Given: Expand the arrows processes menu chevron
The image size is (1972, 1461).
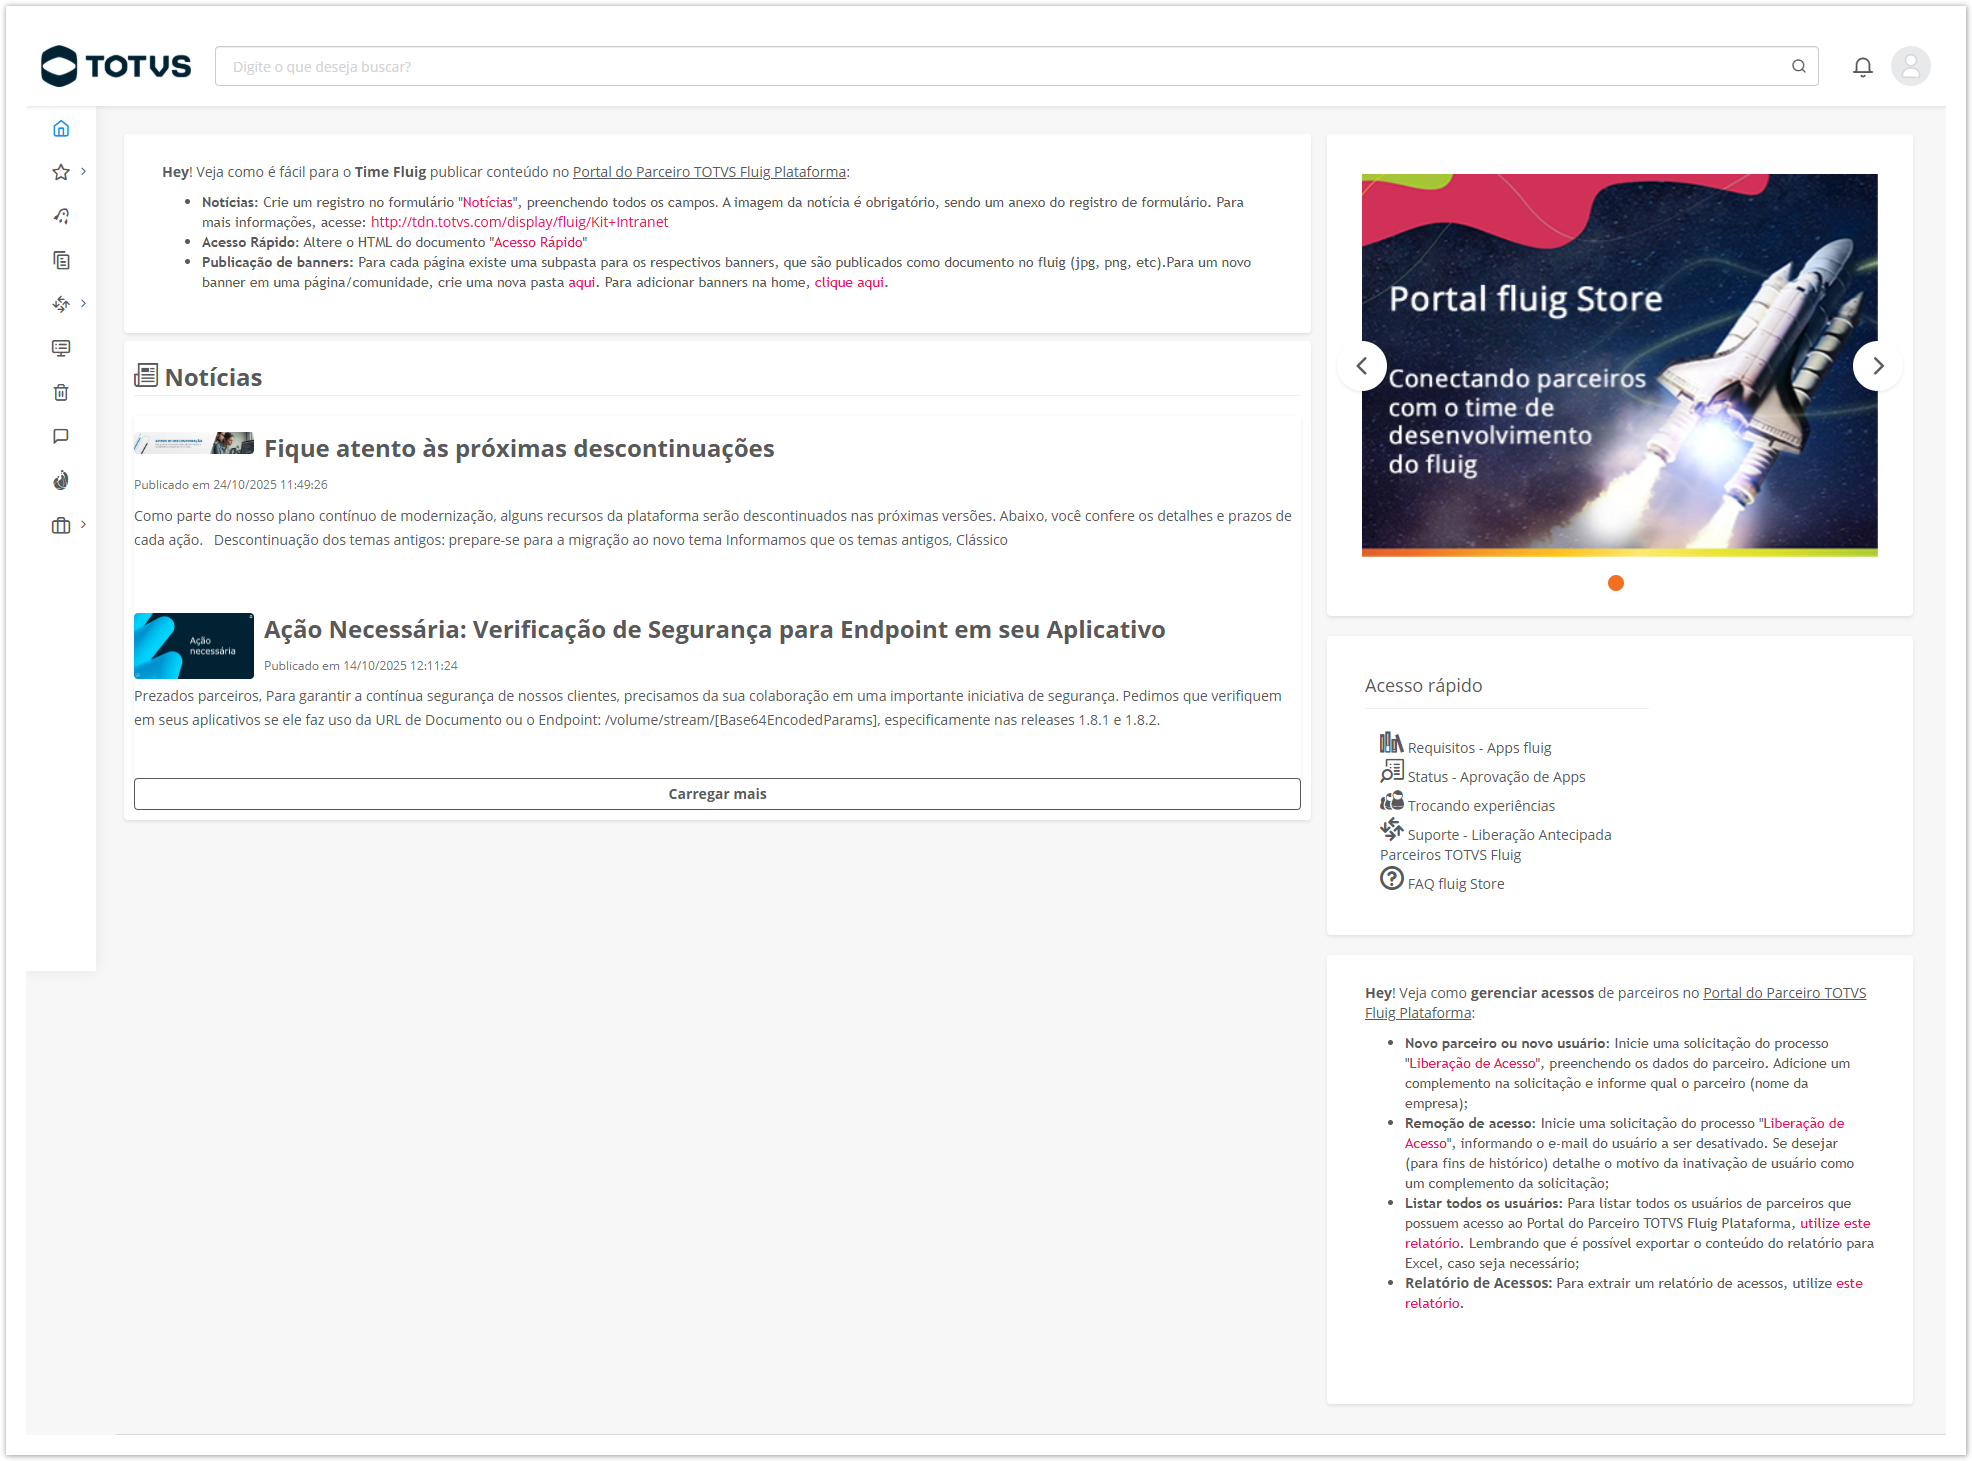Looking at the screenshot, I should (x=84, y=304).
